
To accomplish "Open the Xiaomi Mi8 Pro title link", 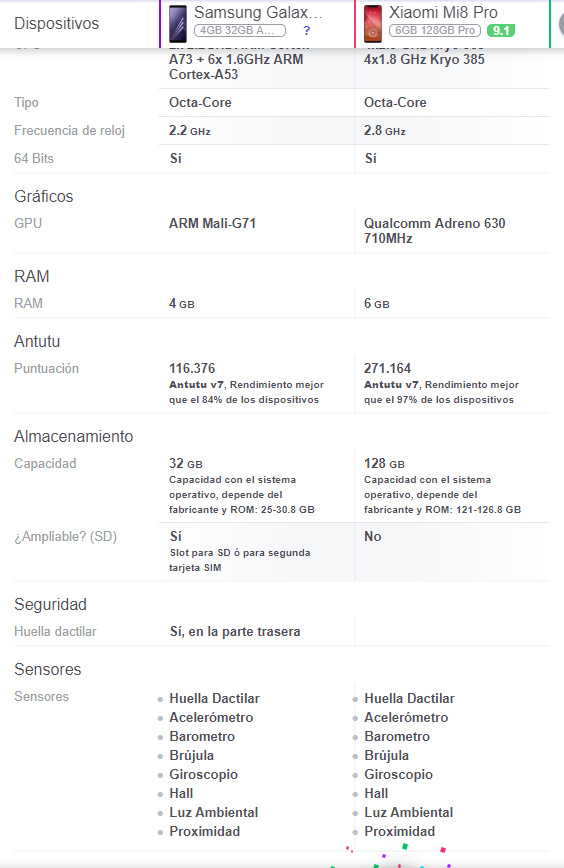I will 443,12.
